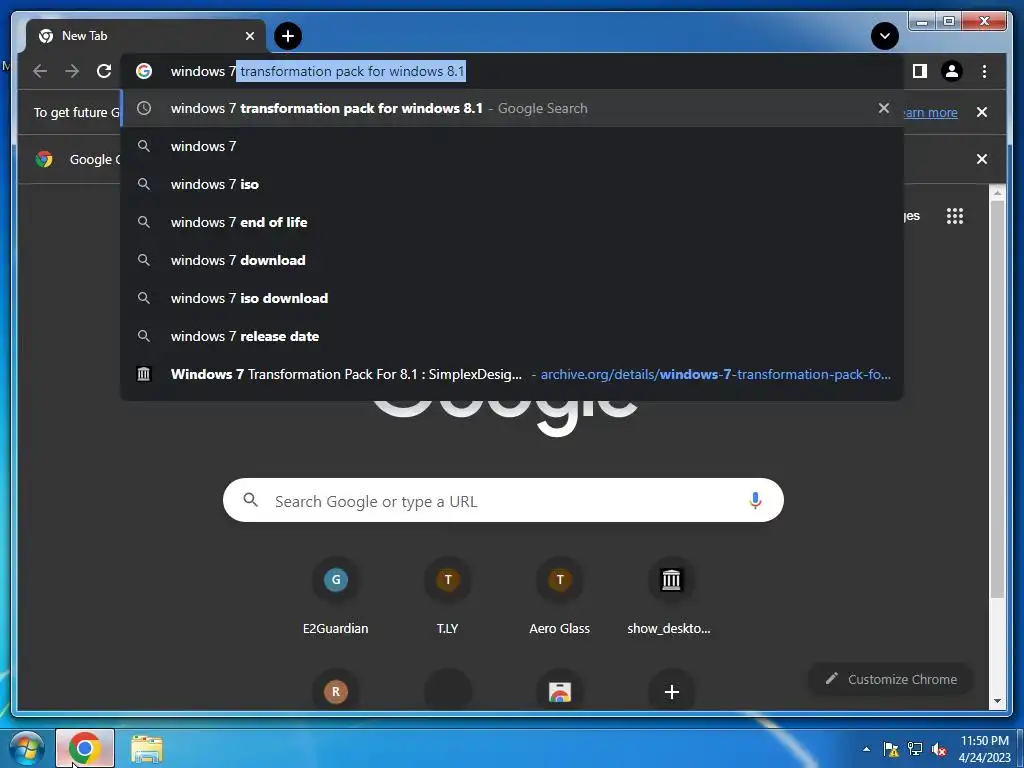Open Chrome three-dot menu
Screen dimensions: 1024x768
tap(984, 71)
